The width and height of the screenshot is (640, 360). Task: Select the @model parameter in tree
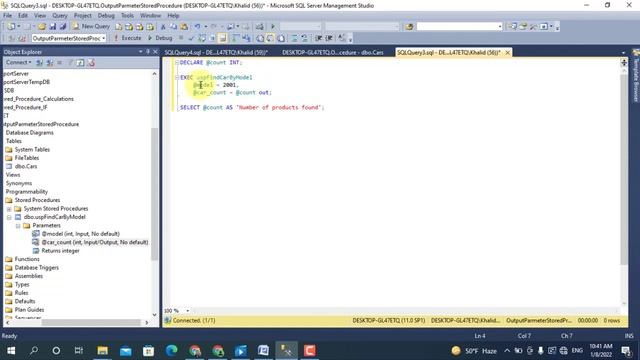pyautogui.click(x=80, y=234)
